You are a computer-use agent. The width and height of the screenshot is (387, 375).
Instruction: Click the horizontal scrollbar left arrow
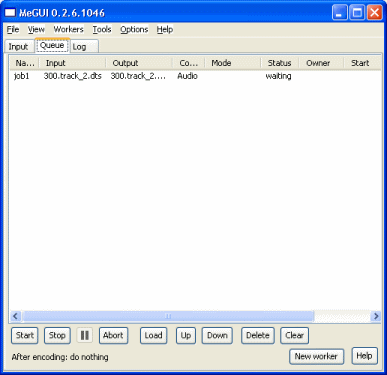[15, 316]
